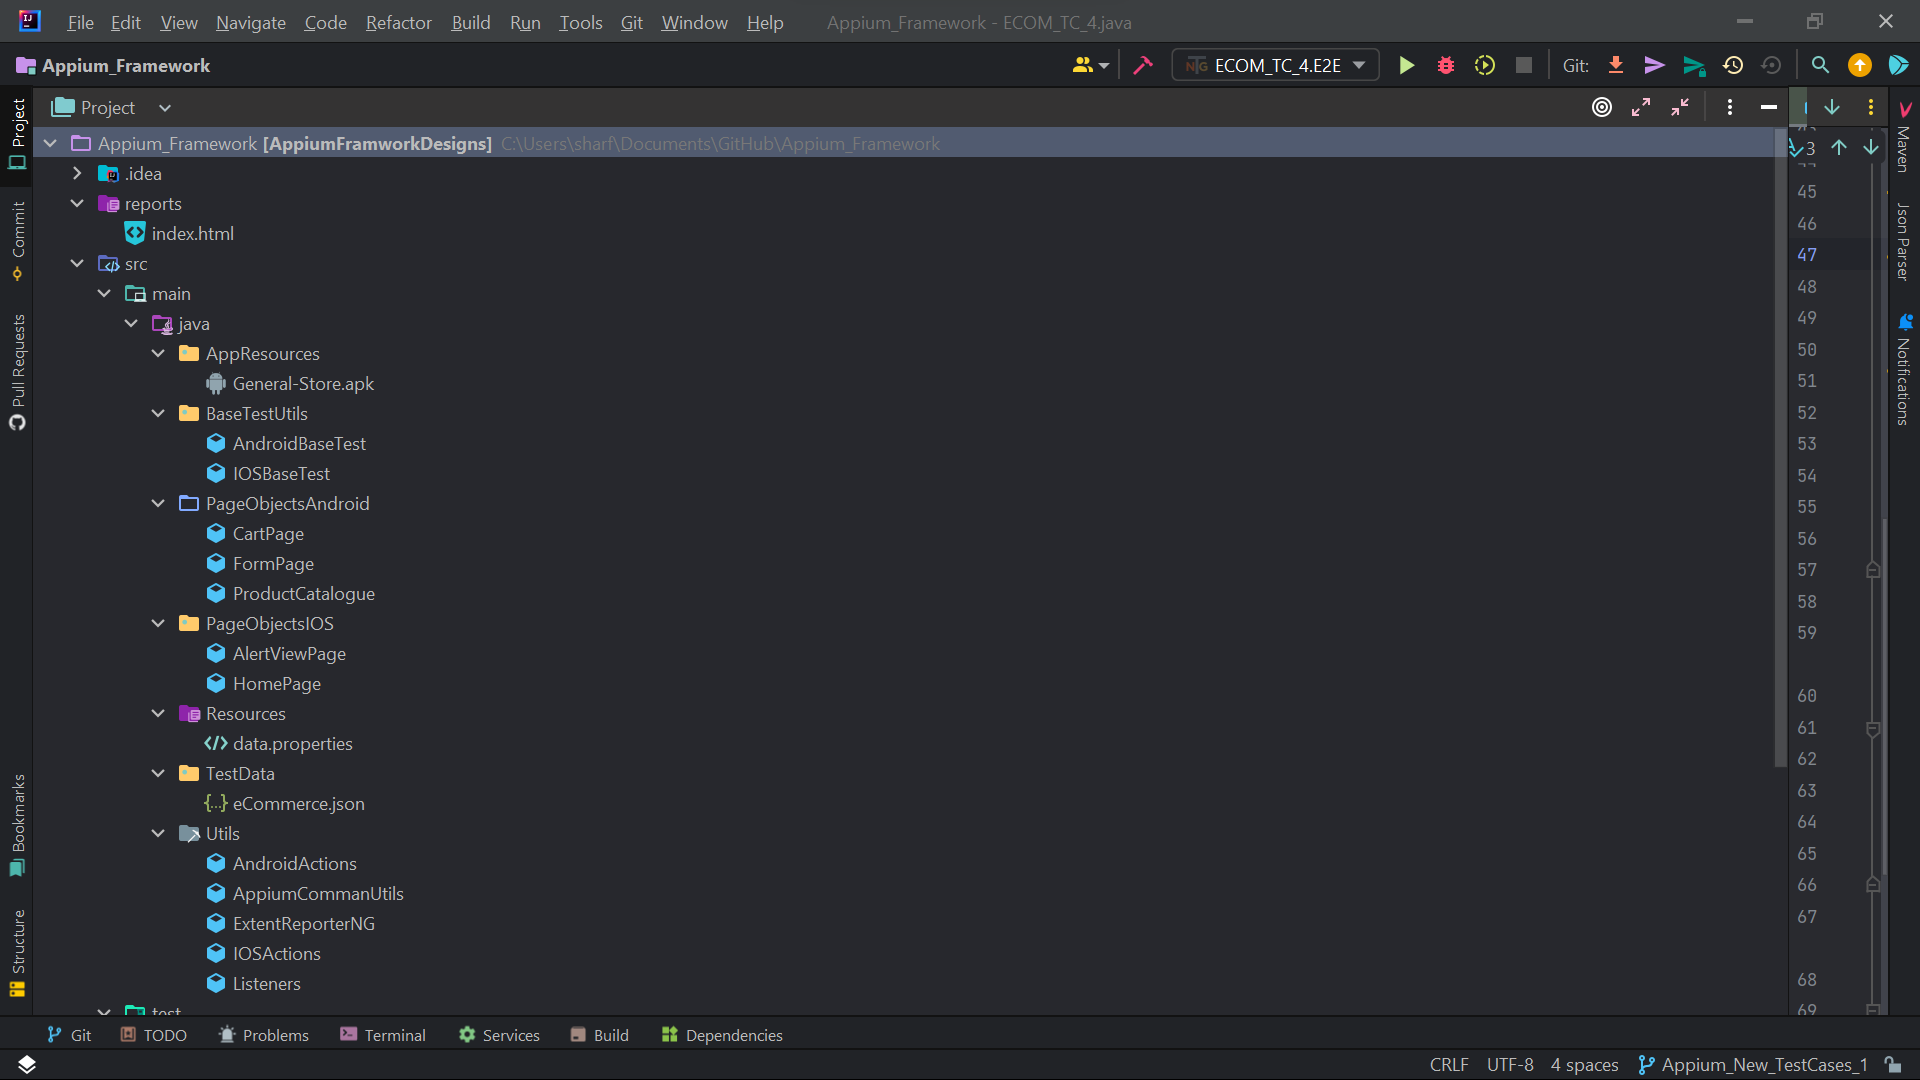Open the Refactor menu
Viewport: 1920px width, 1080px height.
pyautogui.click(x=397, y=22)
